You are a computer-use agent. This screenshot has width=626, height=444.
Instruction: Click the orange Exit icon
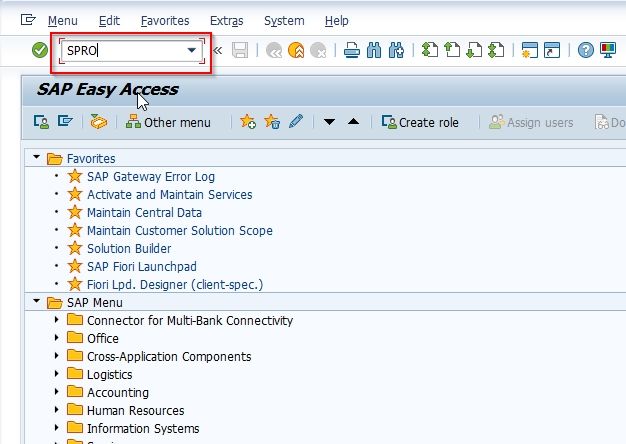(x=296, y=50)
